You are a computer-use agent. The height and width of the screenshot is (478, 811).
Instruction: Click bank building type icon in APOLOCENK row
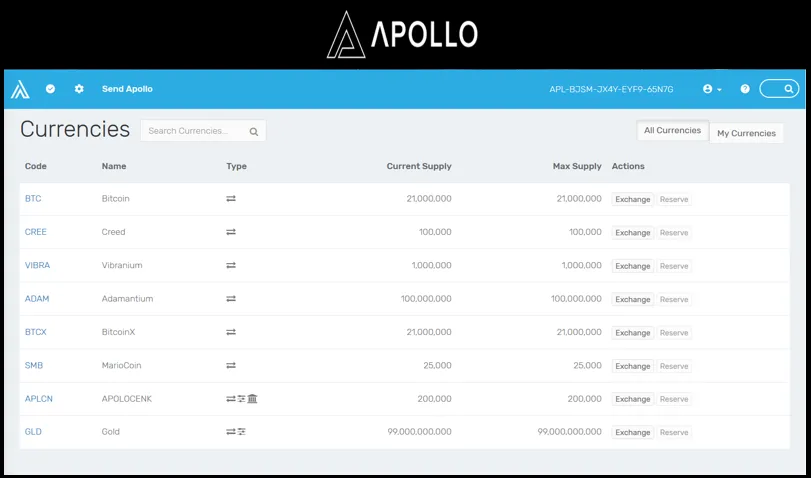tap(252, 398)
